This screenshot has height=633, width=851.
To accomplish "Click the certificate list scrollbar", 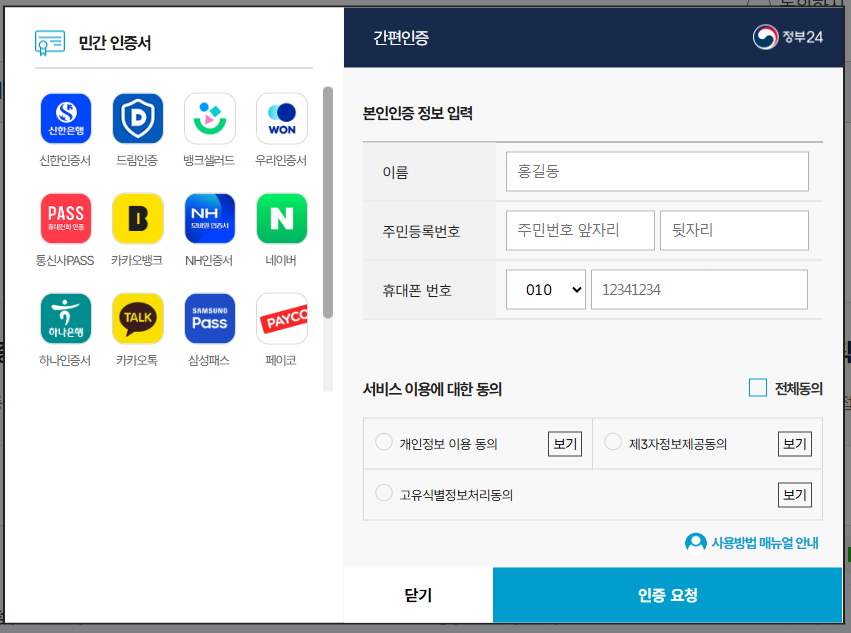I will pyautogui.click(x=328, y=202).
